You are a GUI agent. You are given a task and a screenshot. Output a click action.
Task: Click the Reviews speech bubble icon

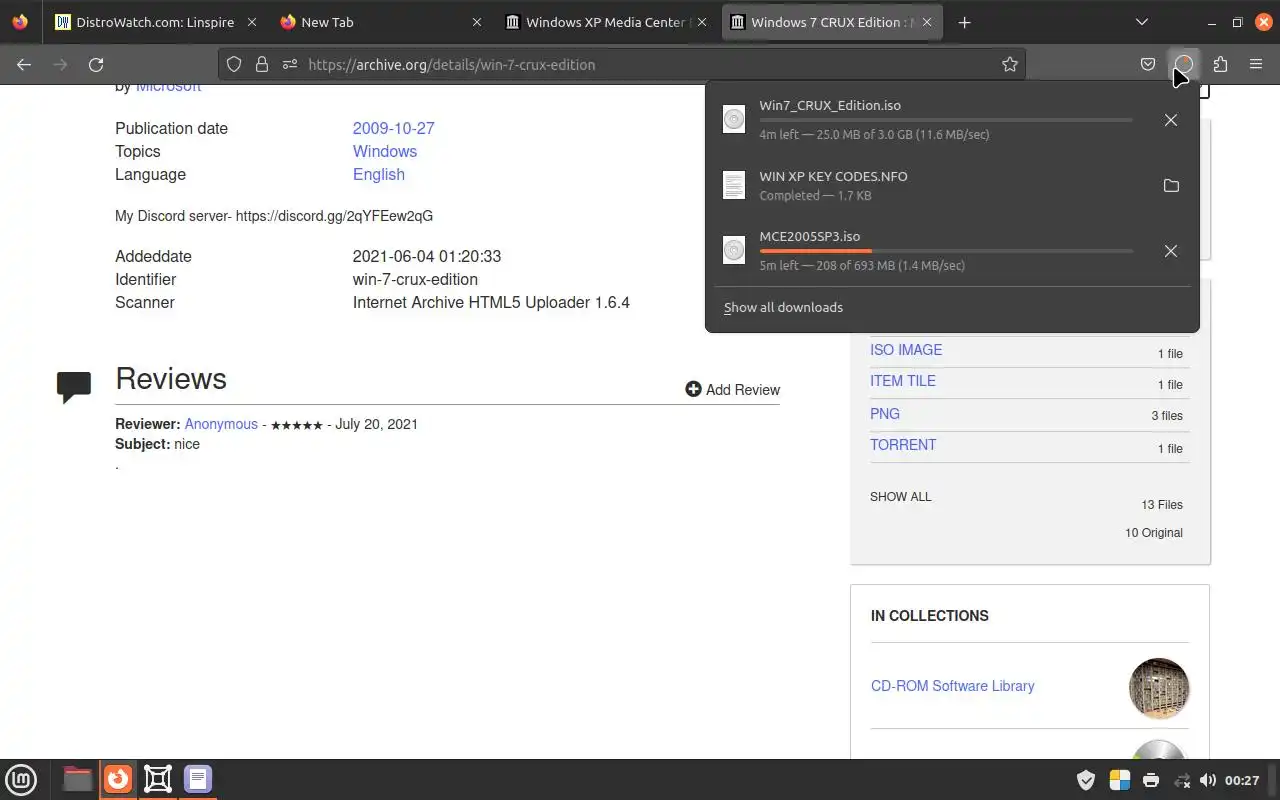74,386
